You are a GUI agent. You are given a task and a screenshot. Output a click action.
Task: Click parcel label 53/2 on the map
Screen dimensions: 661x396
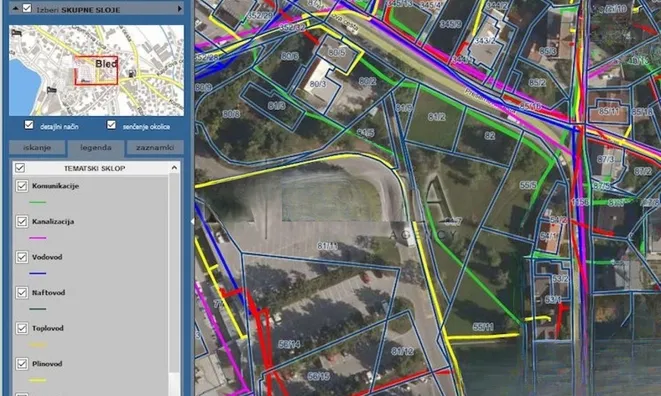(x=561, y=279)
